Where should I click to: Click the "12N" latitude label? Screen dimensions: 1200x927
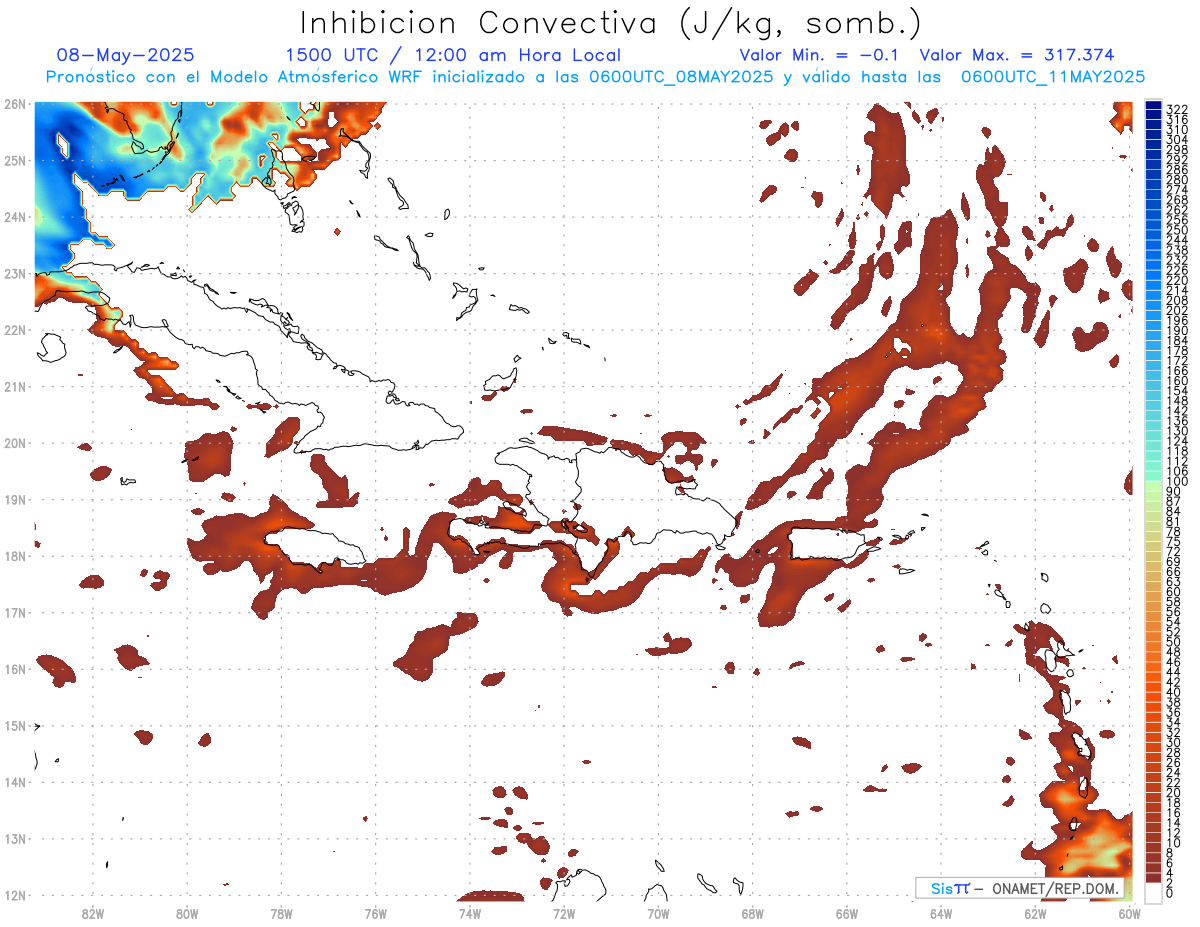pos(14,895)
